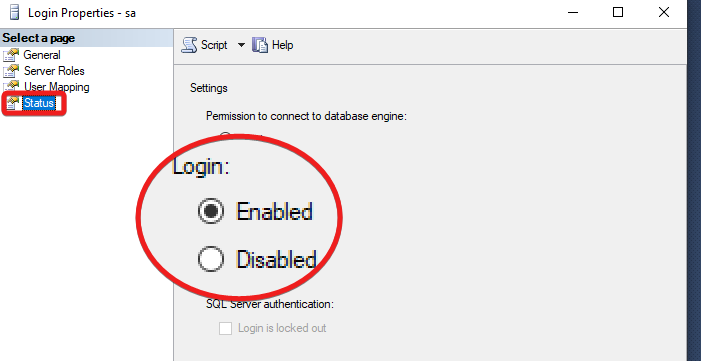Click the Script scroll icon in toolbar
The image size is (701, 361).
tap(189, 45)
